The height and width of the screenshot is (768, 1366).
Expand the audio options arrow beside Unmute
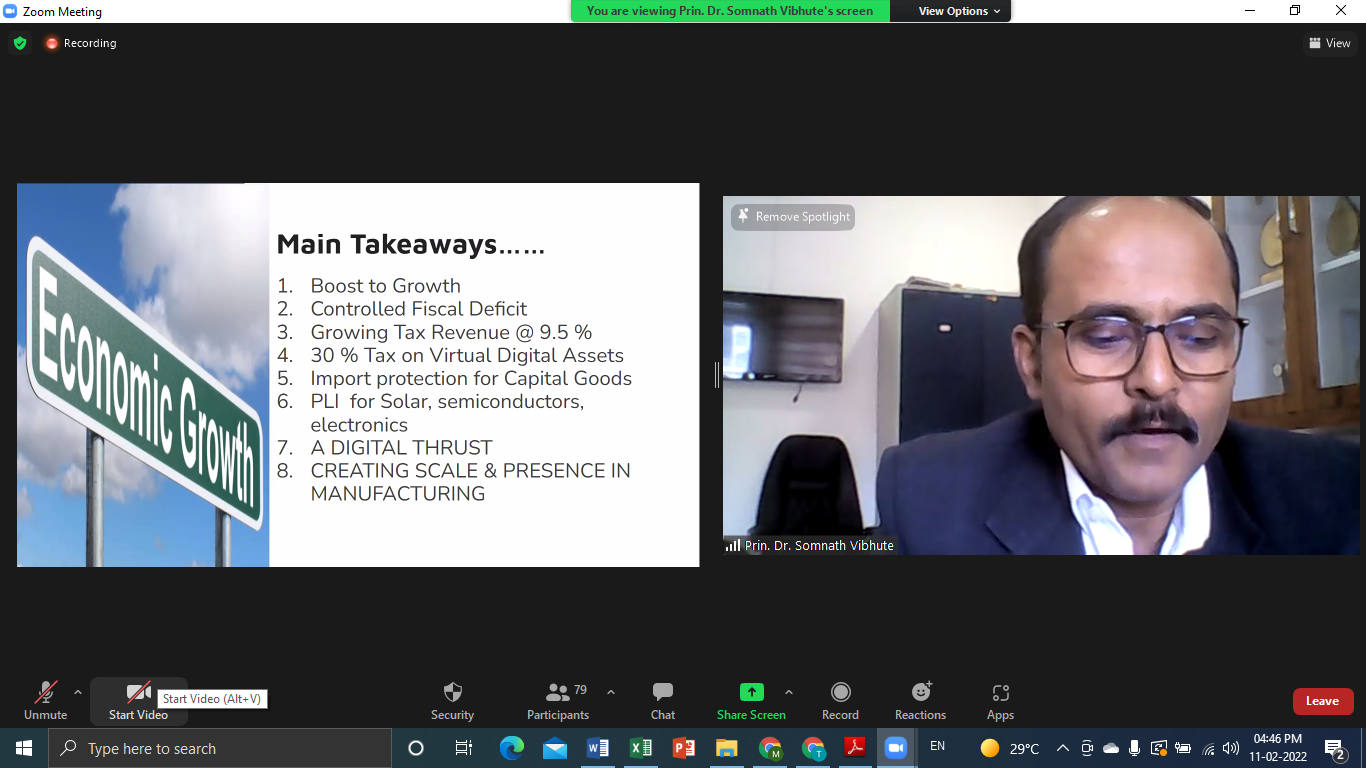point(78,692)
